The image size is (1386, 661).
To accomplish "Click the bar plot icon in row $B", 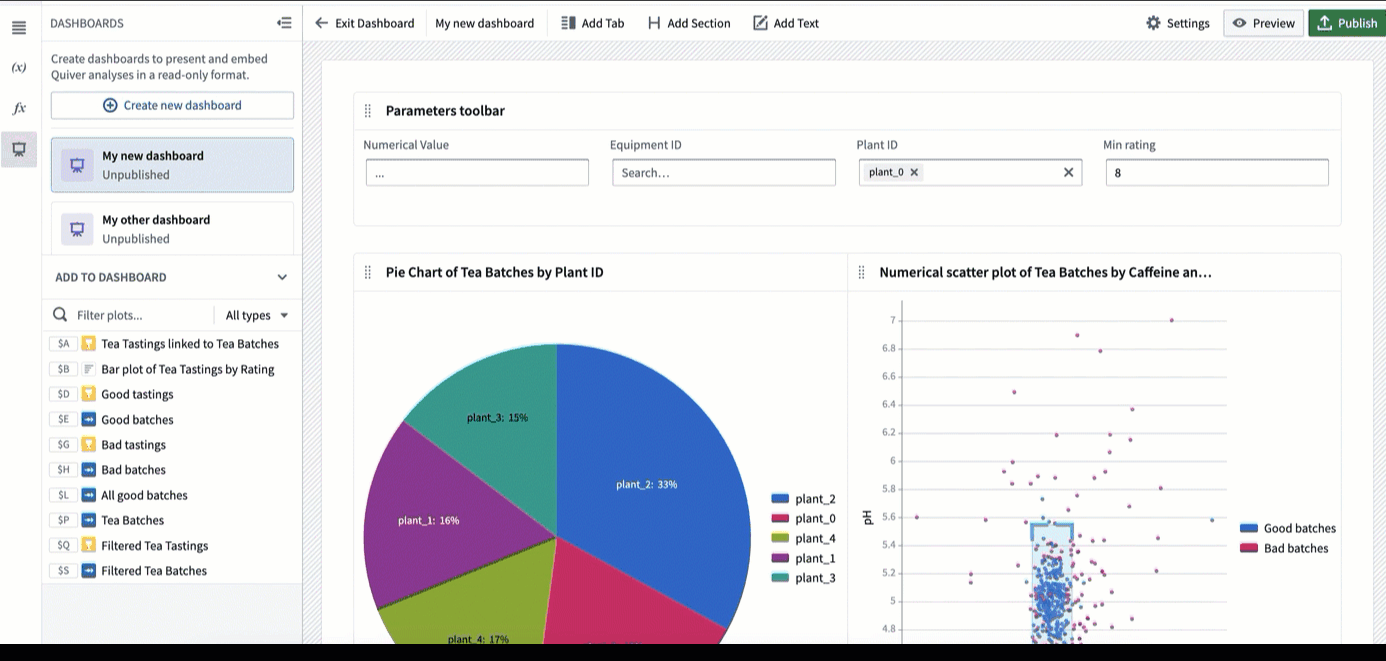I will [88, 369].
